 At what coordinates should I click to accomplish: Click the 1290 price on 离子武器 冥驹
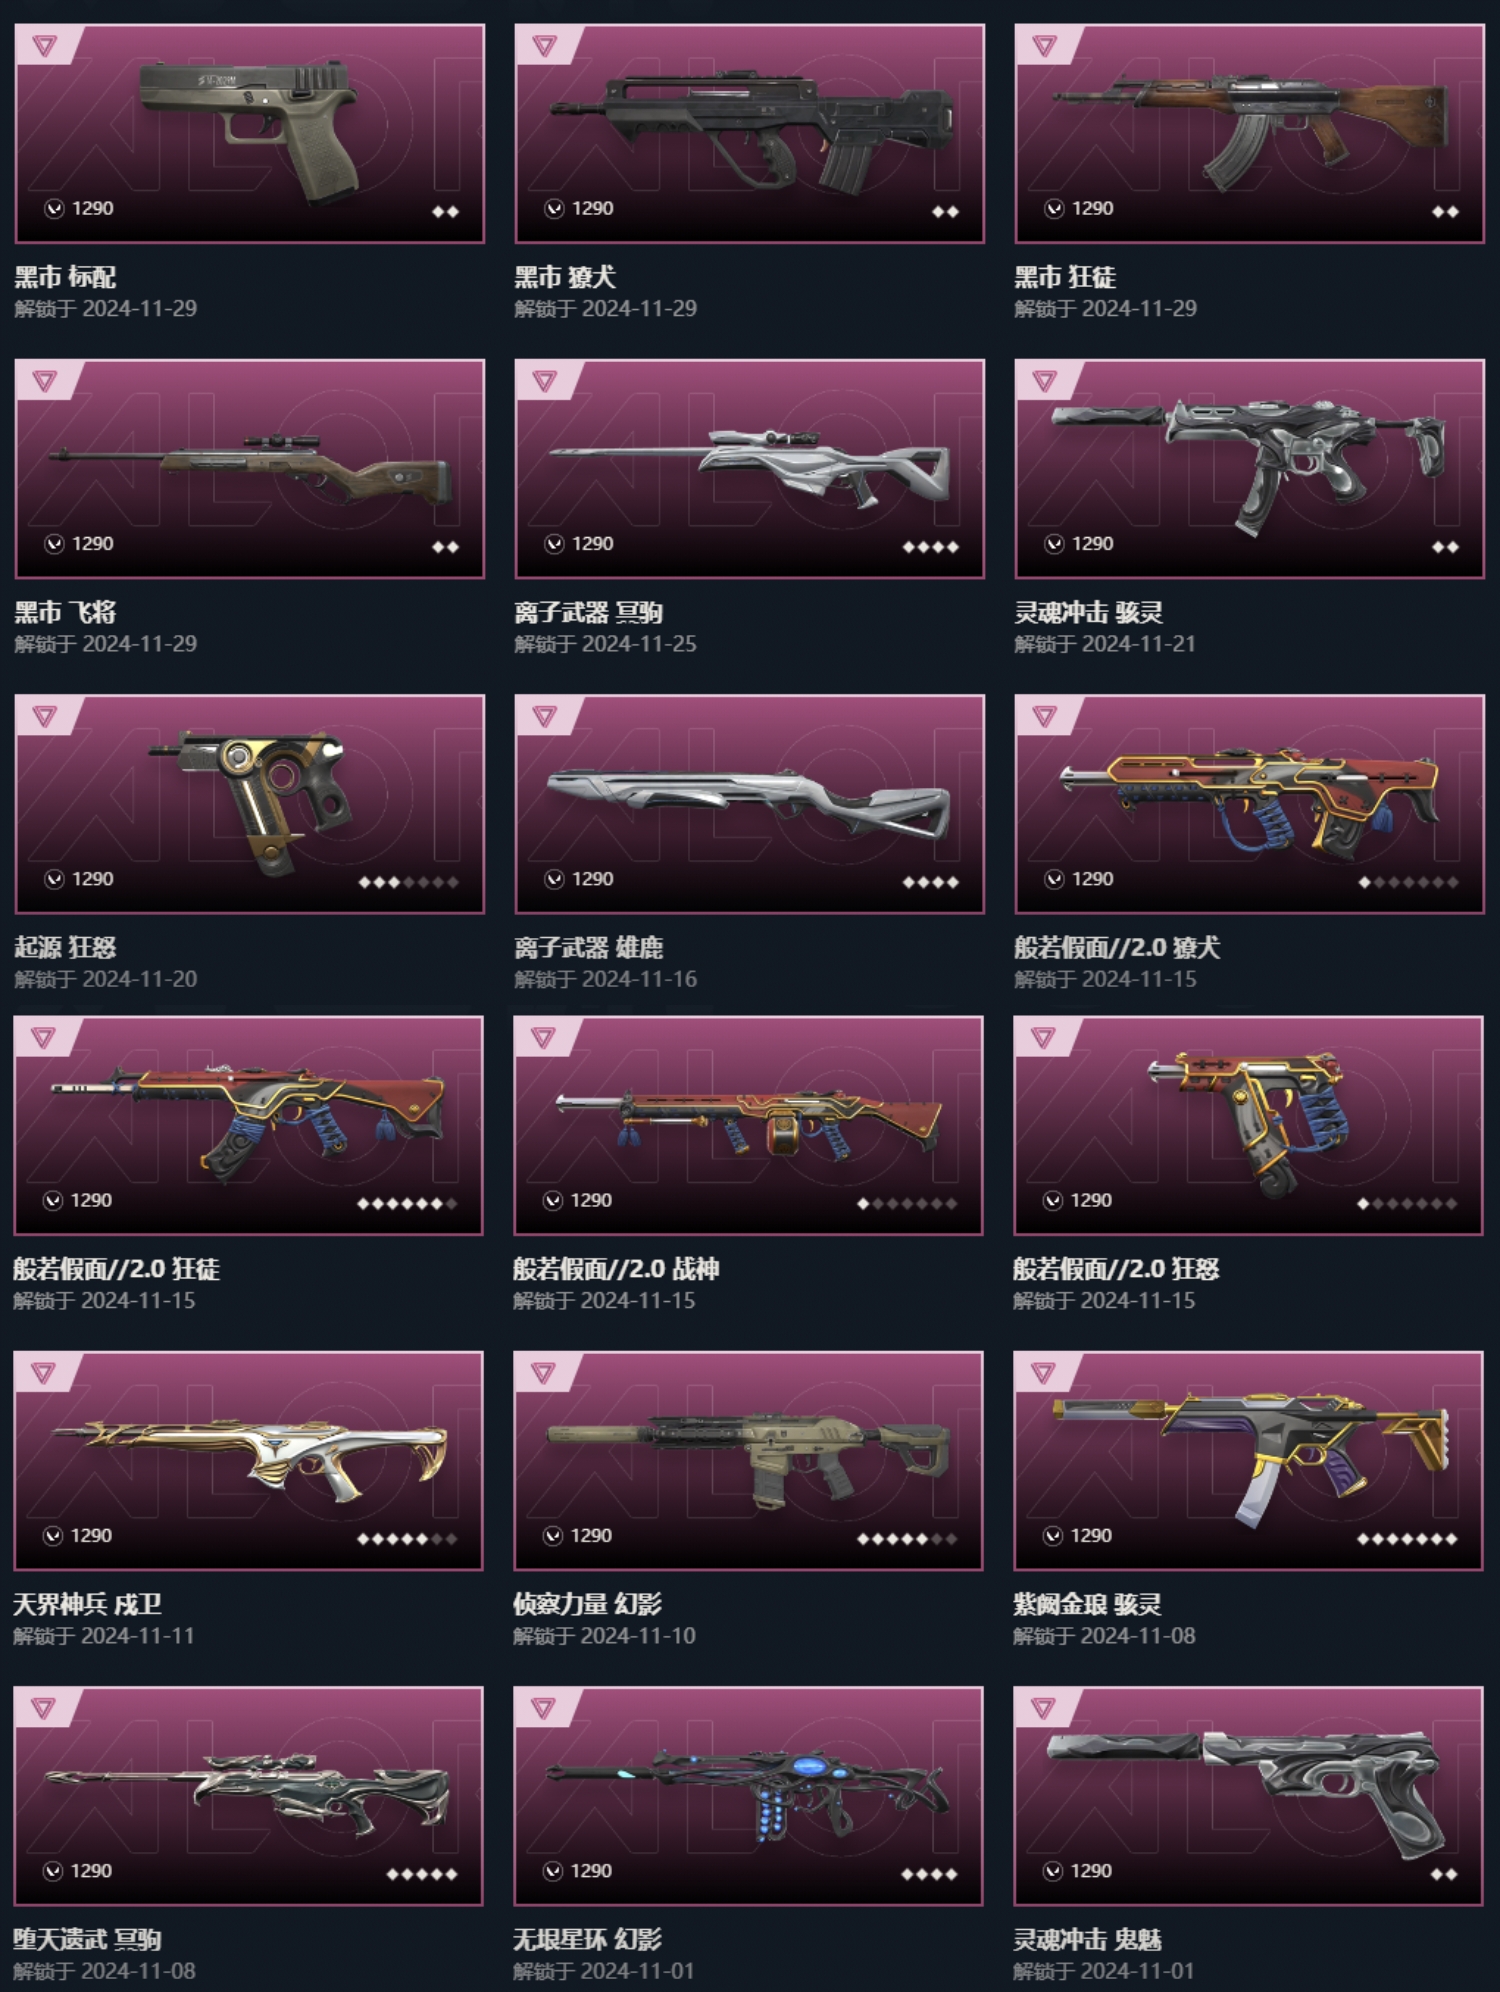pyautogui.click(x=593, y=544)
